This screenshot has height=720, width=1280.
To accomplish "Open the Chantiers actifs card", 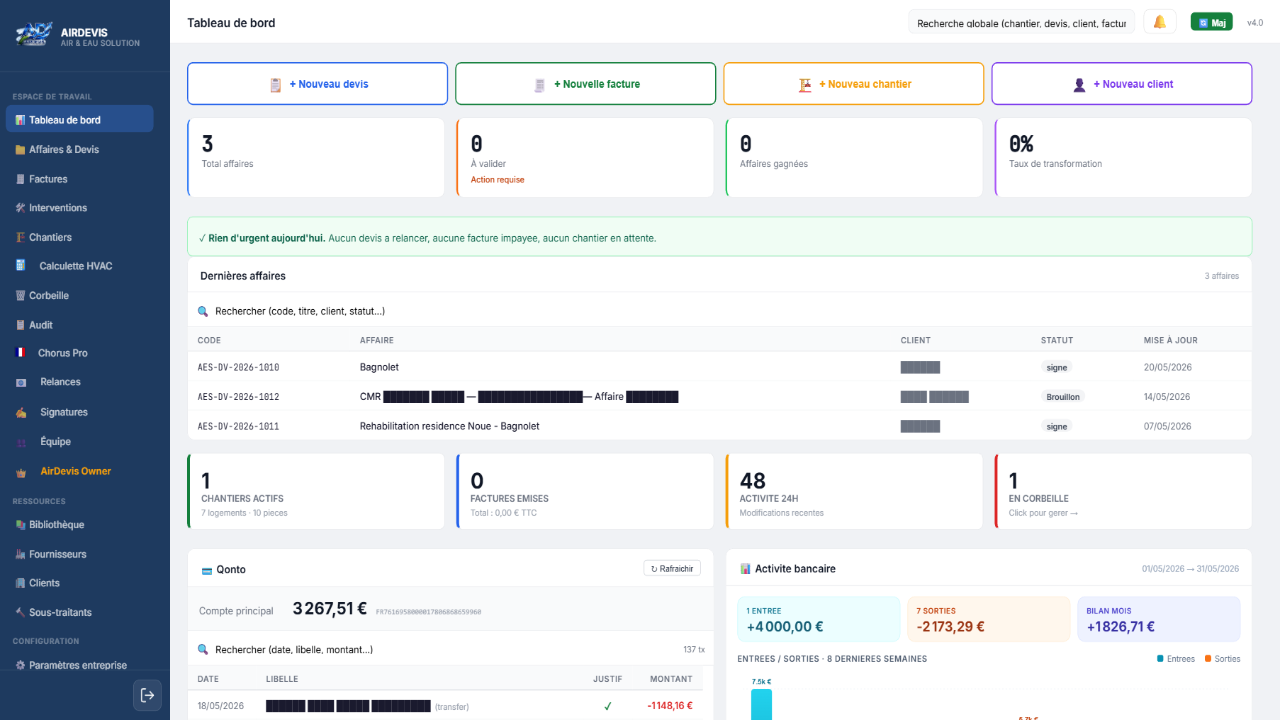I will click(316, 491).
